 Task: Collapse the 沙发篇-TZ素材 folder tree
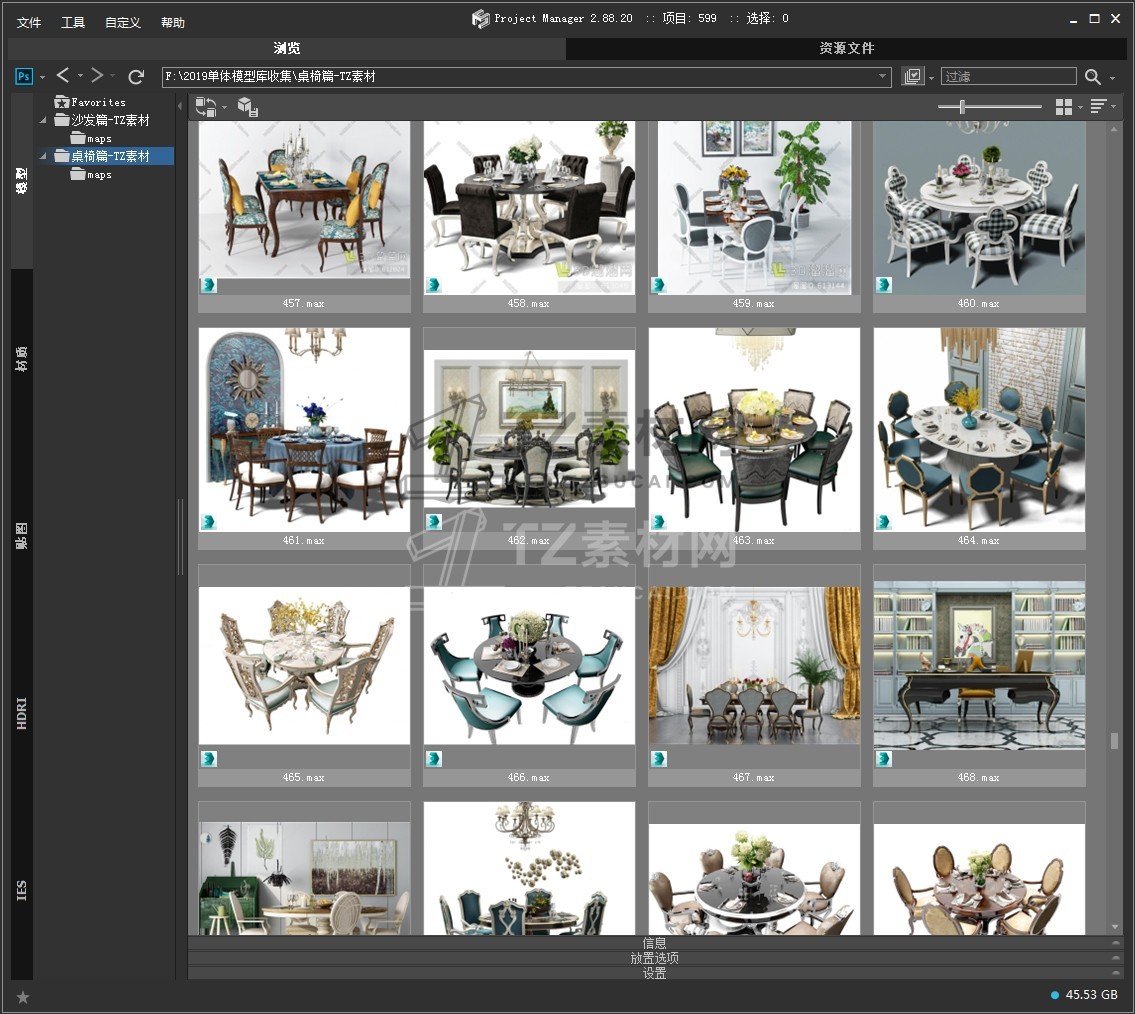(43, 120)
